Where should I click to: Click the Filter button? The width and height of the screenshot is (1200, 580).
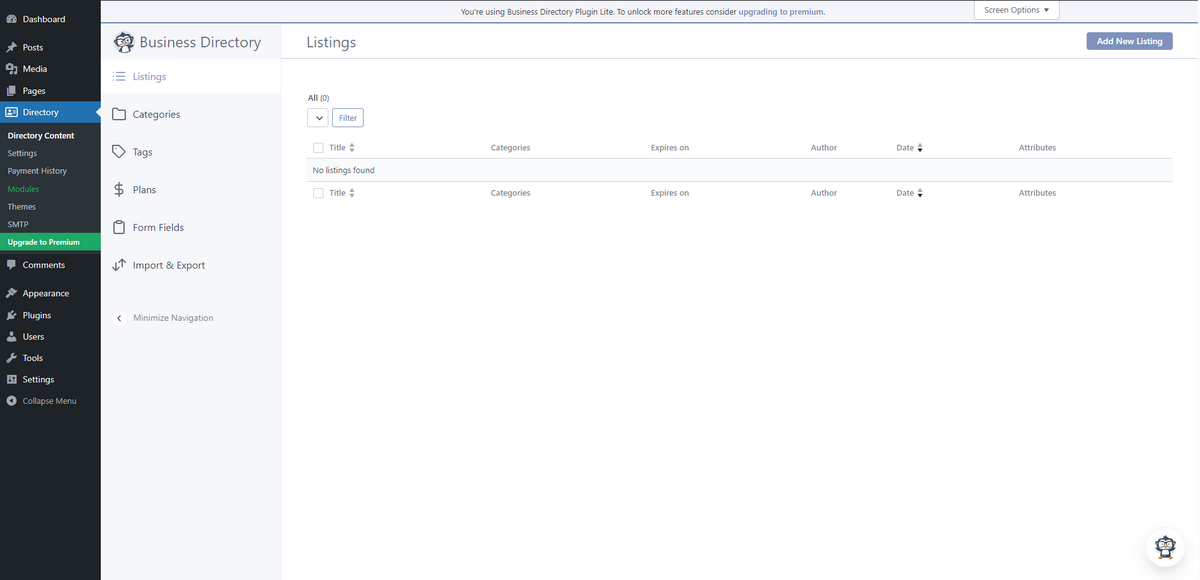coord(348,118)
